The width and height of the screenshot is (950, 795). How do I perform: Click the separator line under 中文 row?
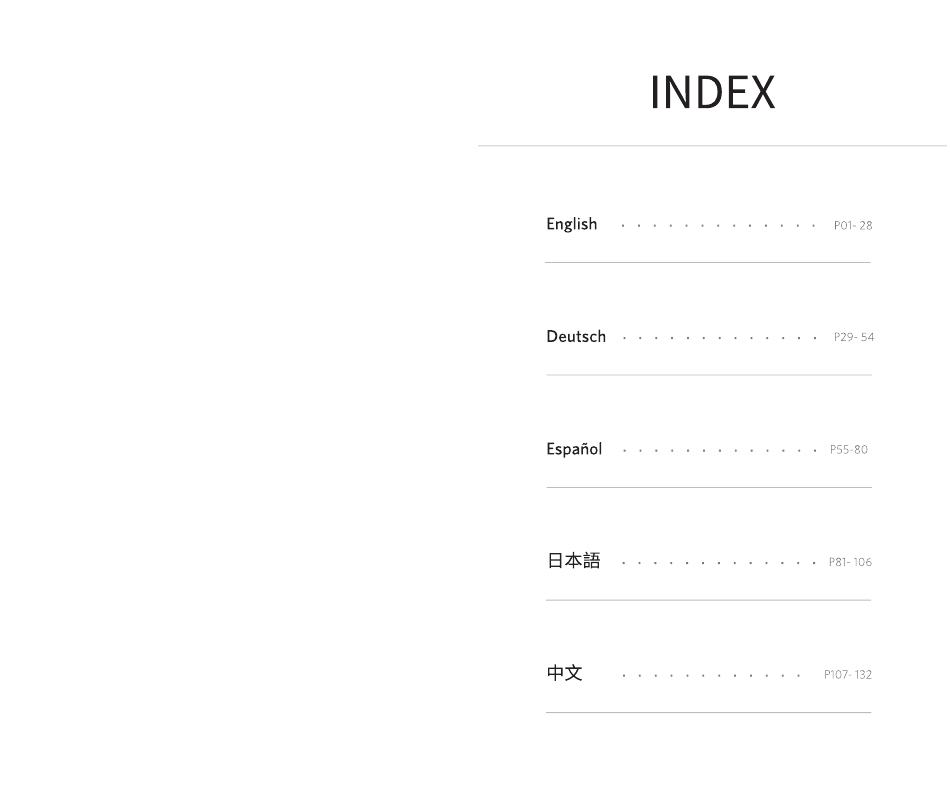click(708, 713)
